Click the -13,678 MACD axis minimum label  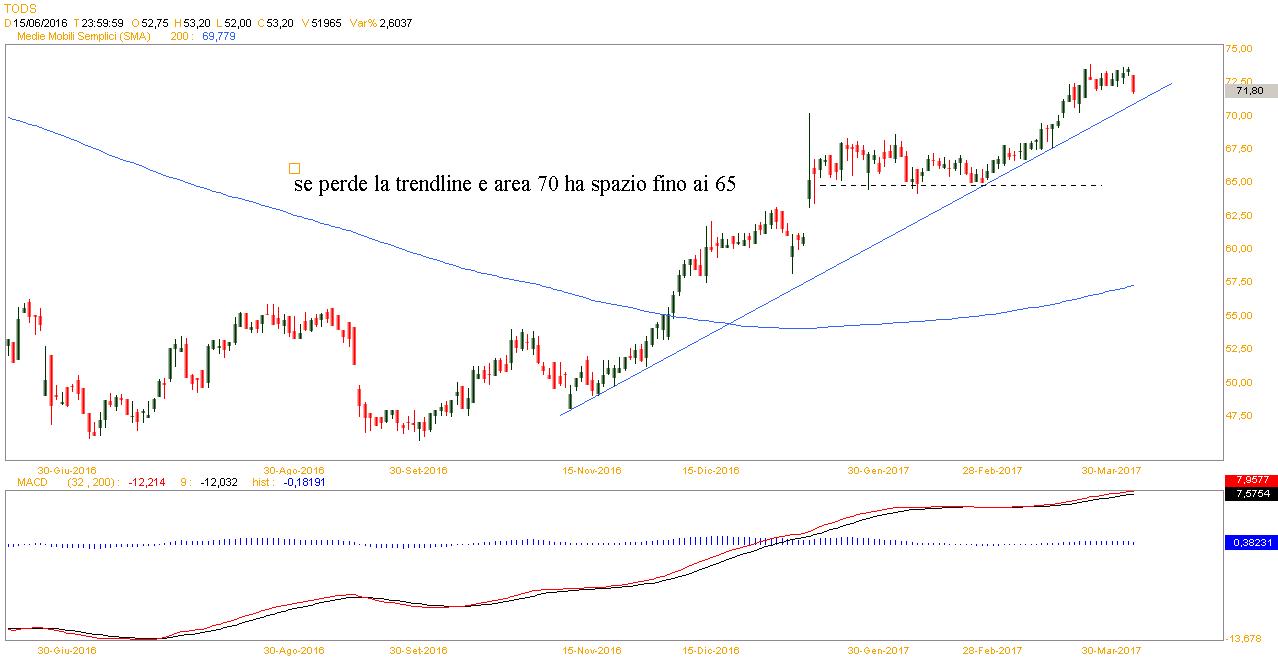coord(1244,638)
